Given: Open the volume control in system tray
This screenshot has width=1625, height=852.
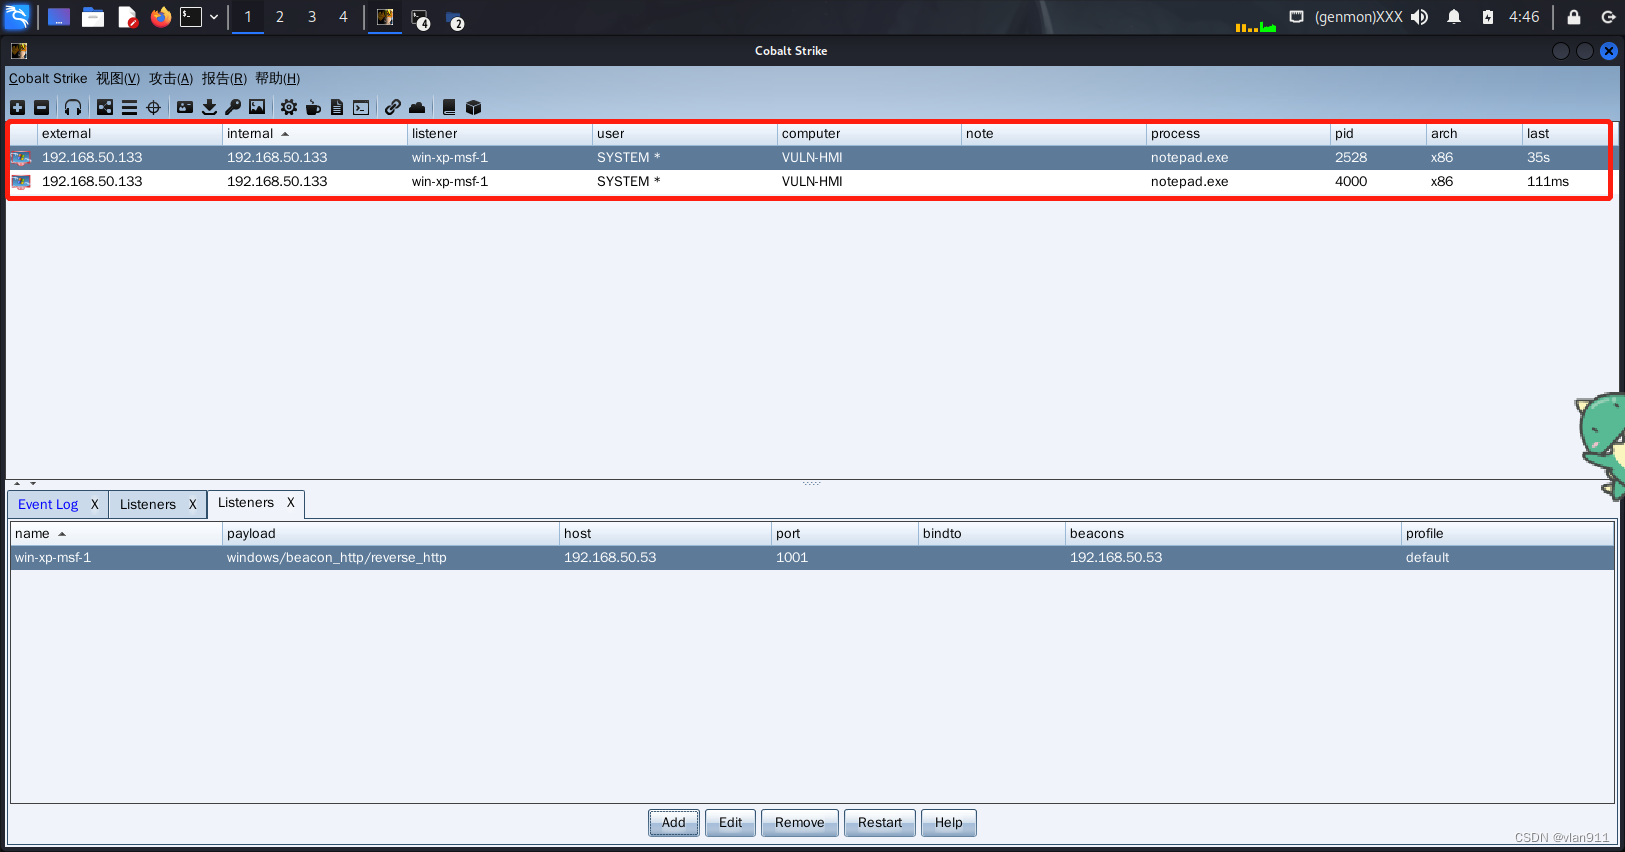Looking at the screenshot, I should (x=1420, y=17).
